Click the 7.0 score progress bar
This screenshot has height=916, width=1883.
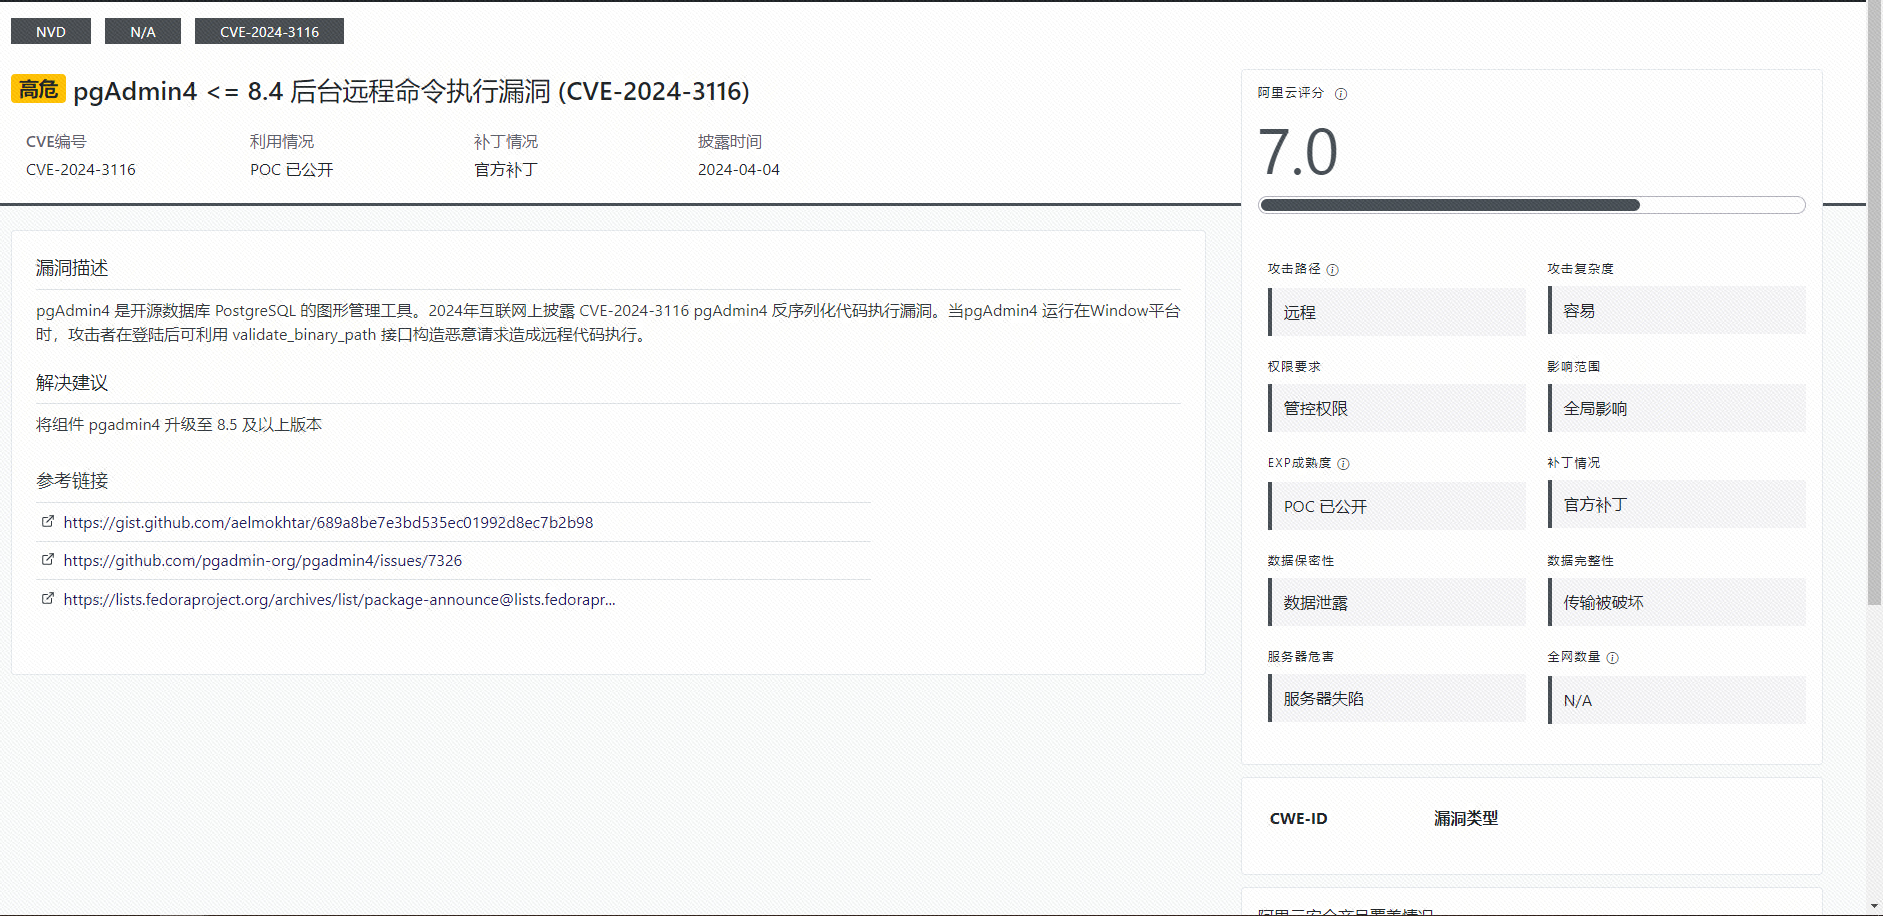click(1531, 205)
